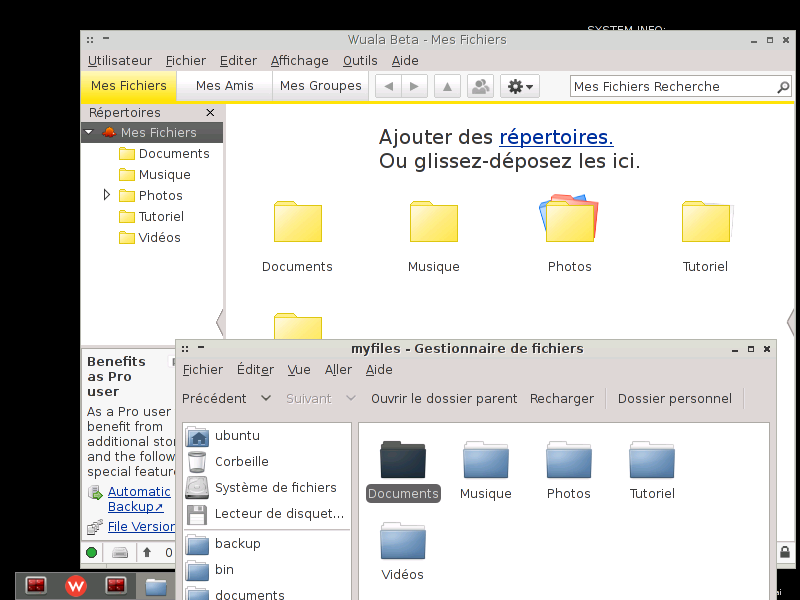Screen dimensions: 800x600
Task: Select ubuntu home in file manager sidebar
Action: click(x=267, y=436)
